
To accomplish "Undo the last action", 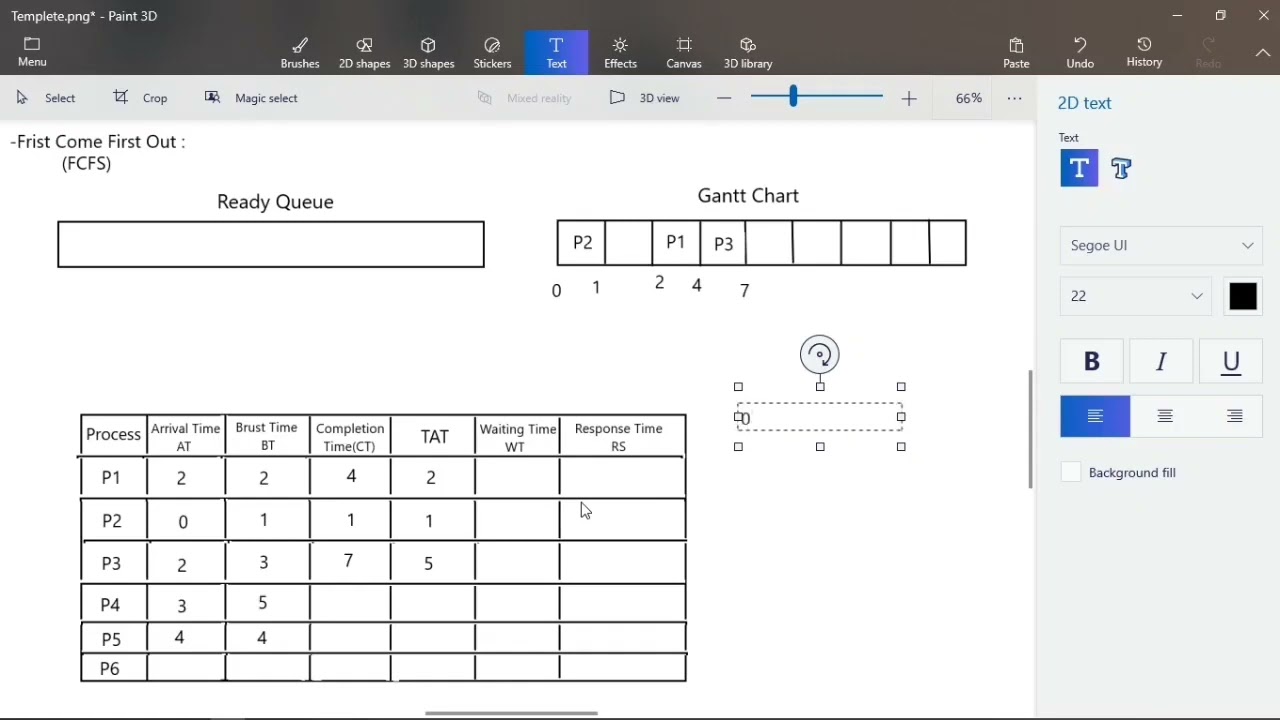I will (1080, 53).
